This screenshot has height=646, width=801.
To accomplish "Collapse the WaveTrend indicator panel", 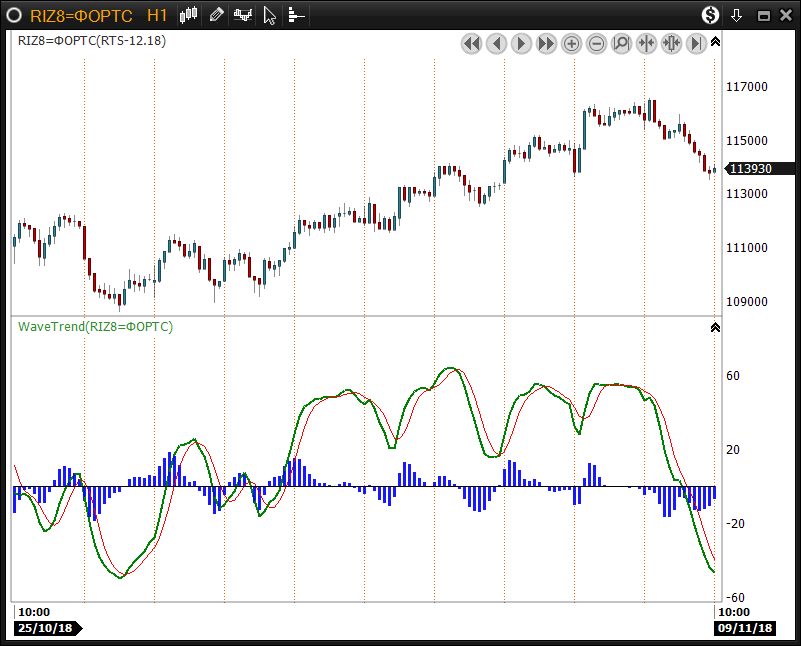I will (x=715, y=327).
